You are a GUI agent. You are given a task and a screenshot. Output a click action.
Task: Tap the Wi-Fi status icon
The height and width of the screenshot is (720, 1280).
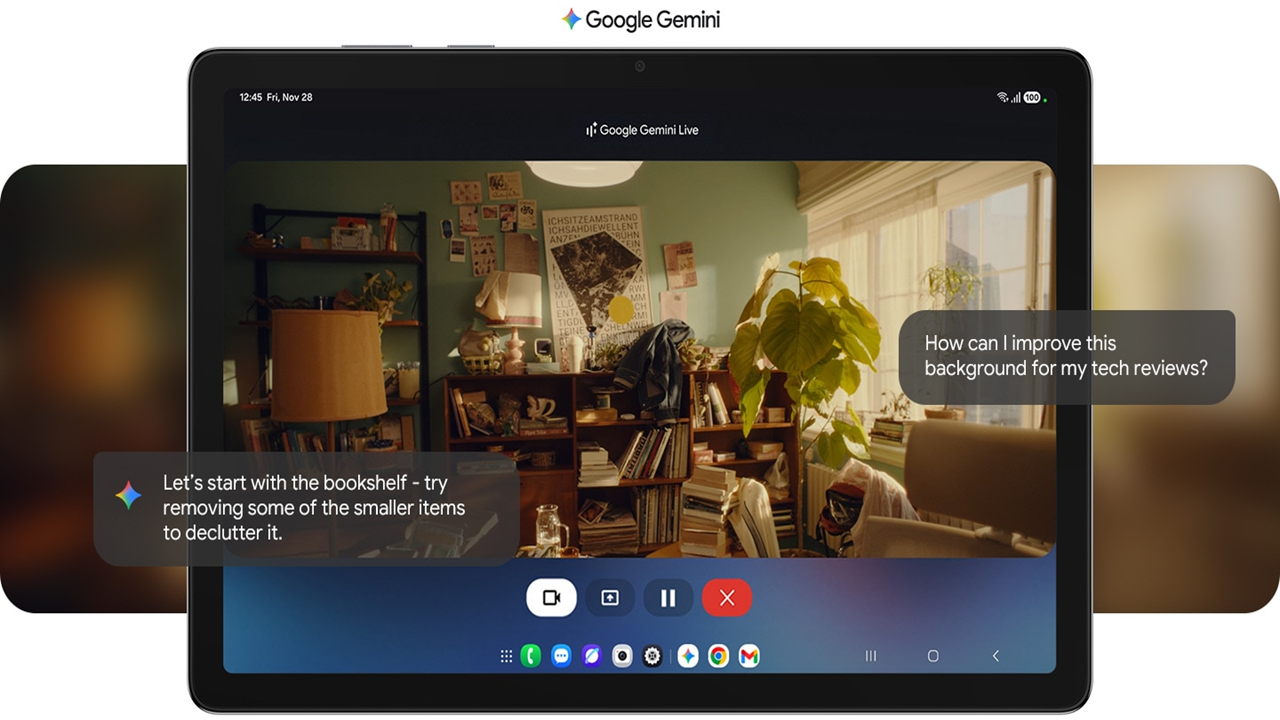(1002, 98)
